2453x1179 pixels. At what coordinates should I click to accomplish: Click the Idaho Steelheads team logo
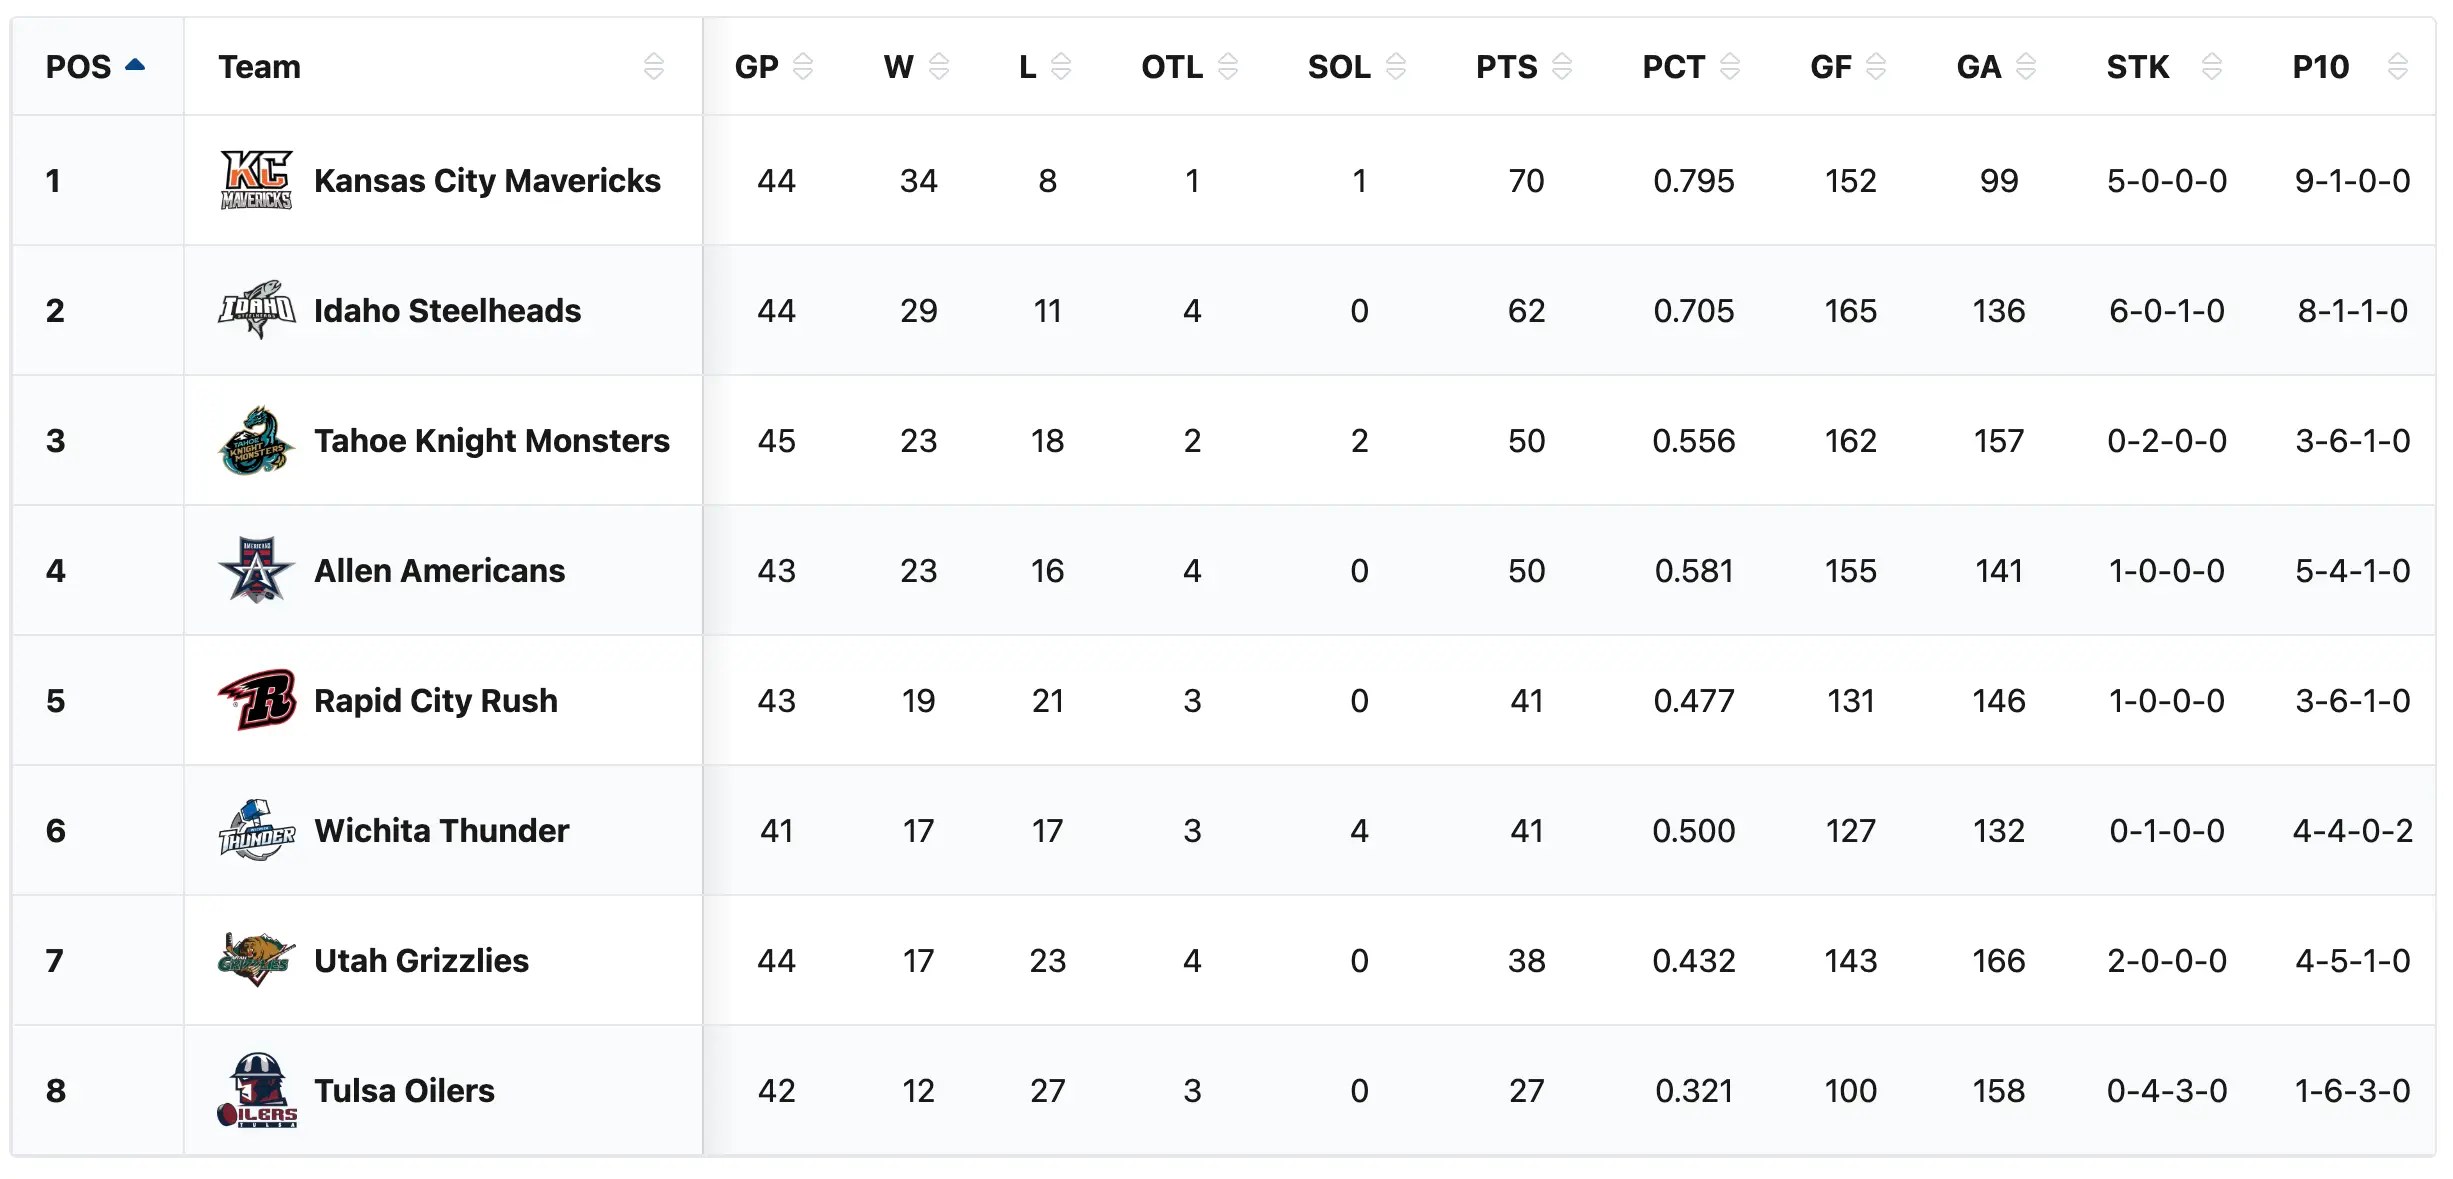[256, 310]
